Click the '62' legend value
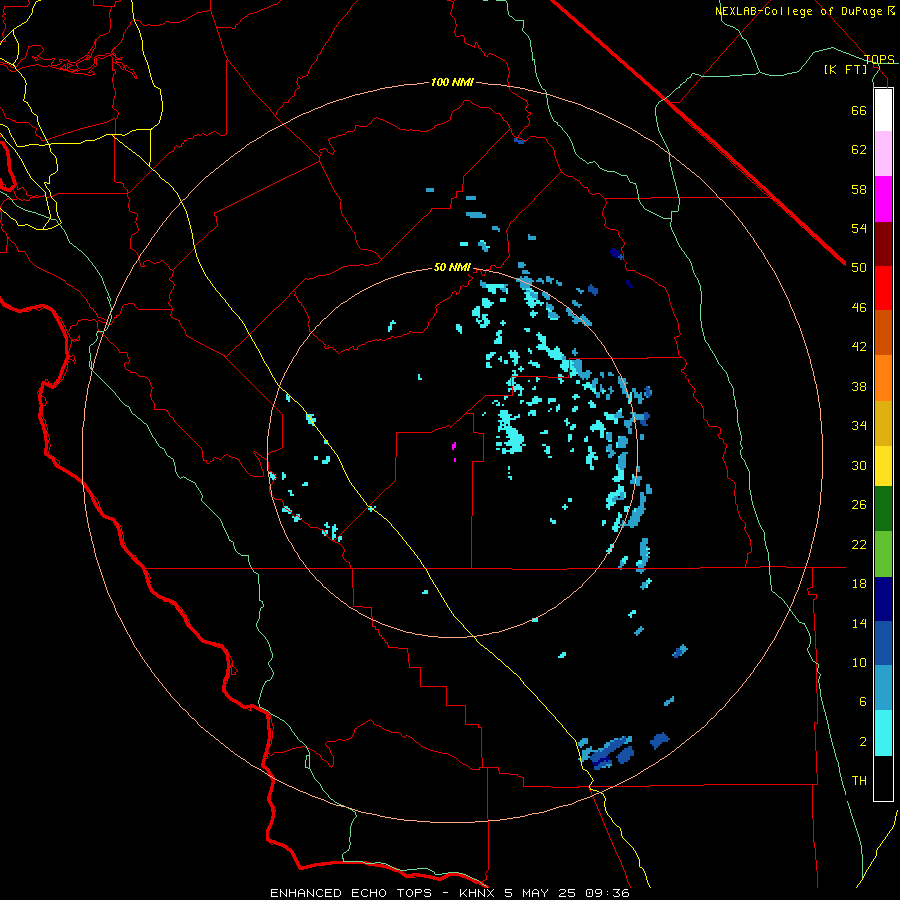The height and width of the screenshot is (900, 900). (859, 150)
